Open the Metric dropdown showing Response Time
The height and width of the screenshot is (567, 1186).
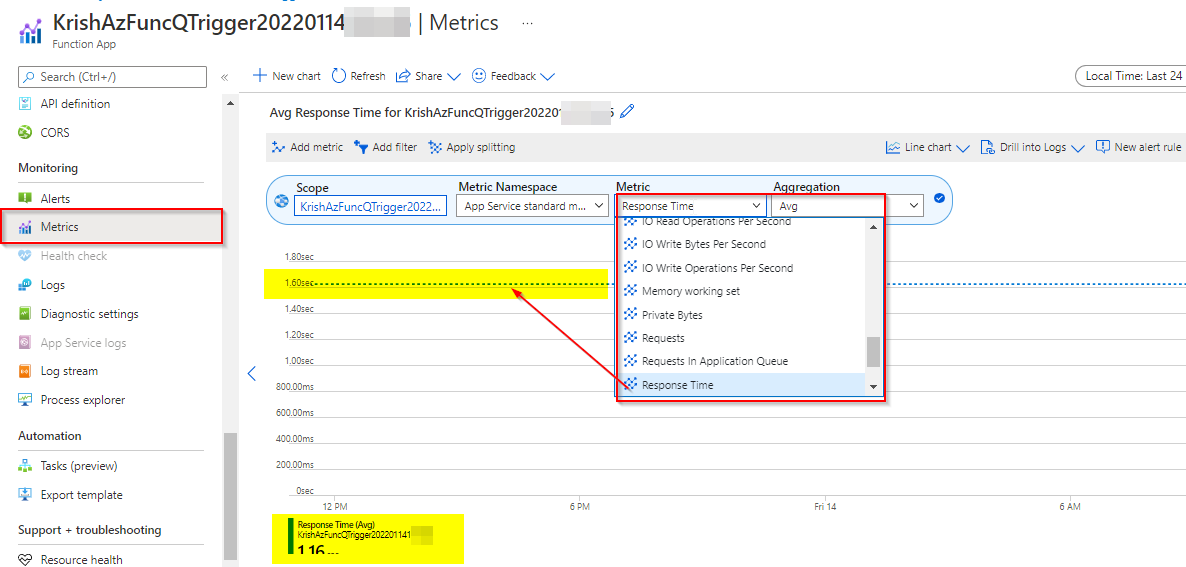(691, 206)
